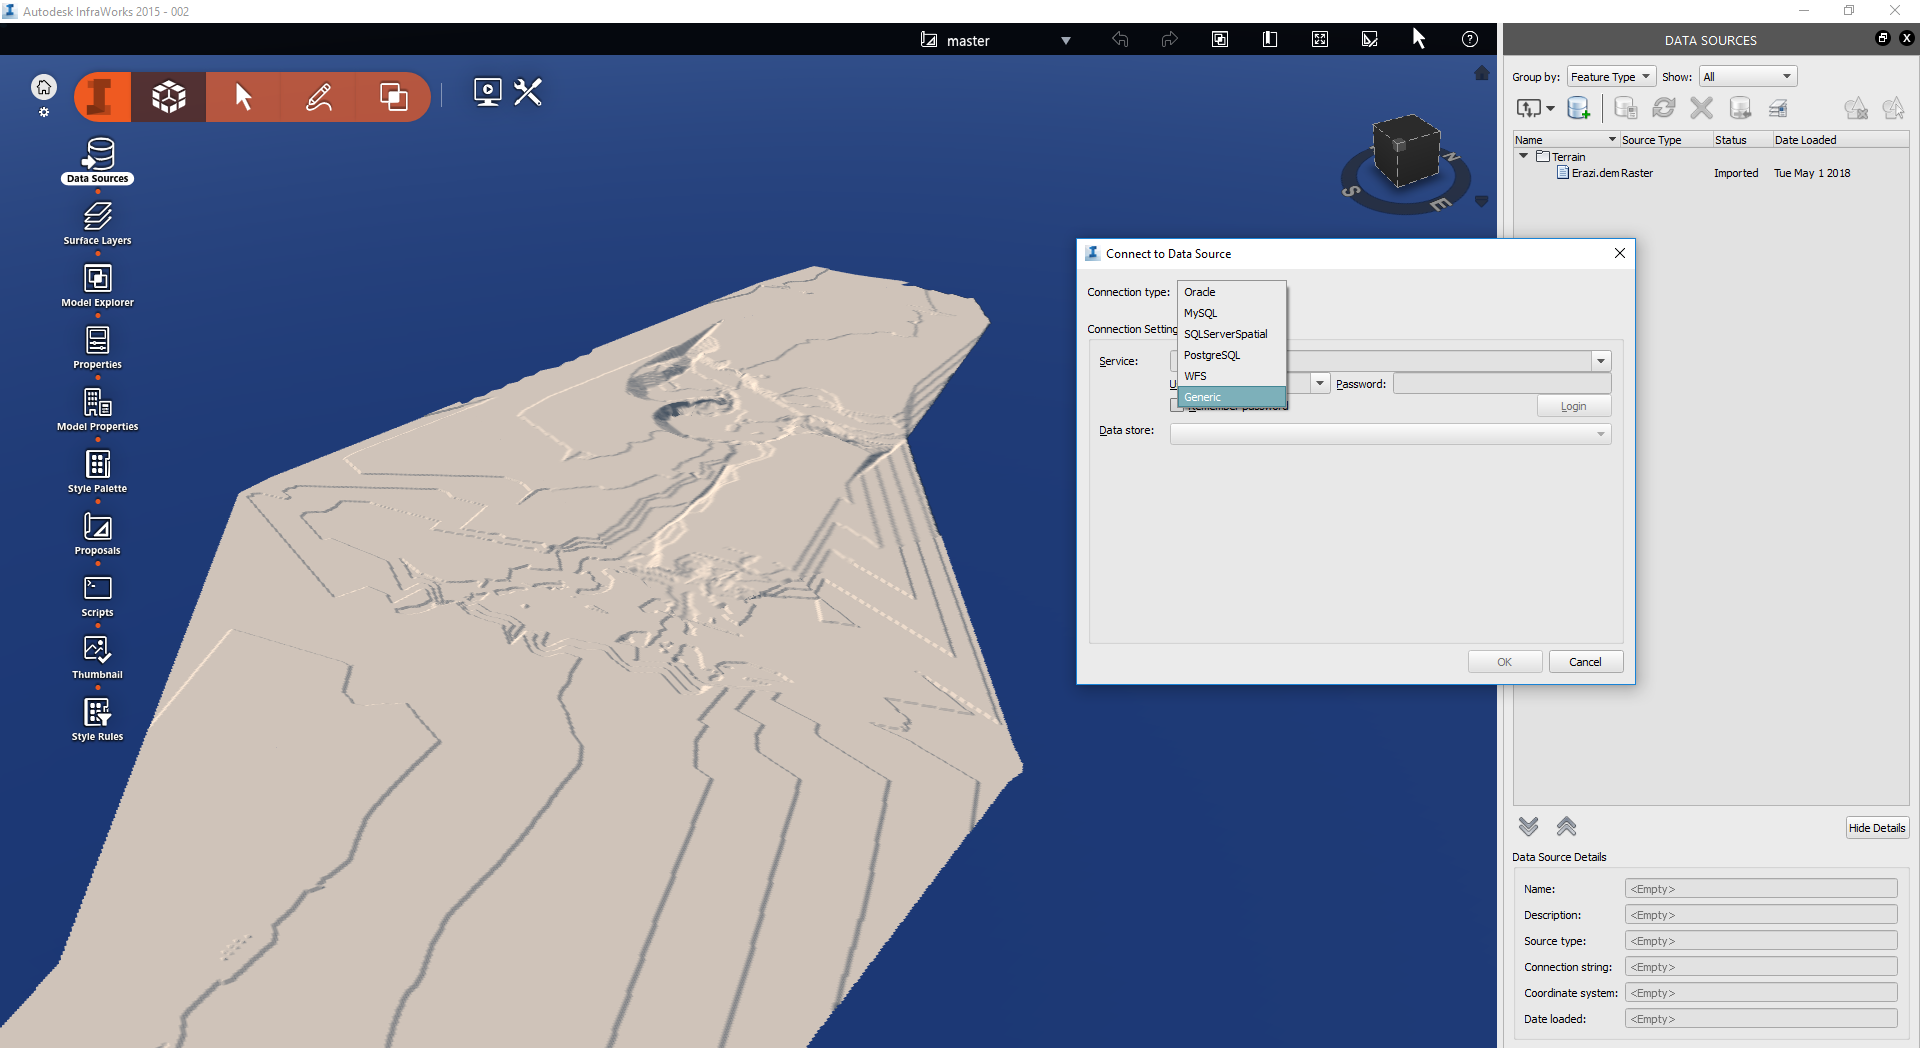The height and width of the screenshot is (1048, 1920).
Task: Open the Group by Feature Type dropdown
Action: pos(1610,76)
